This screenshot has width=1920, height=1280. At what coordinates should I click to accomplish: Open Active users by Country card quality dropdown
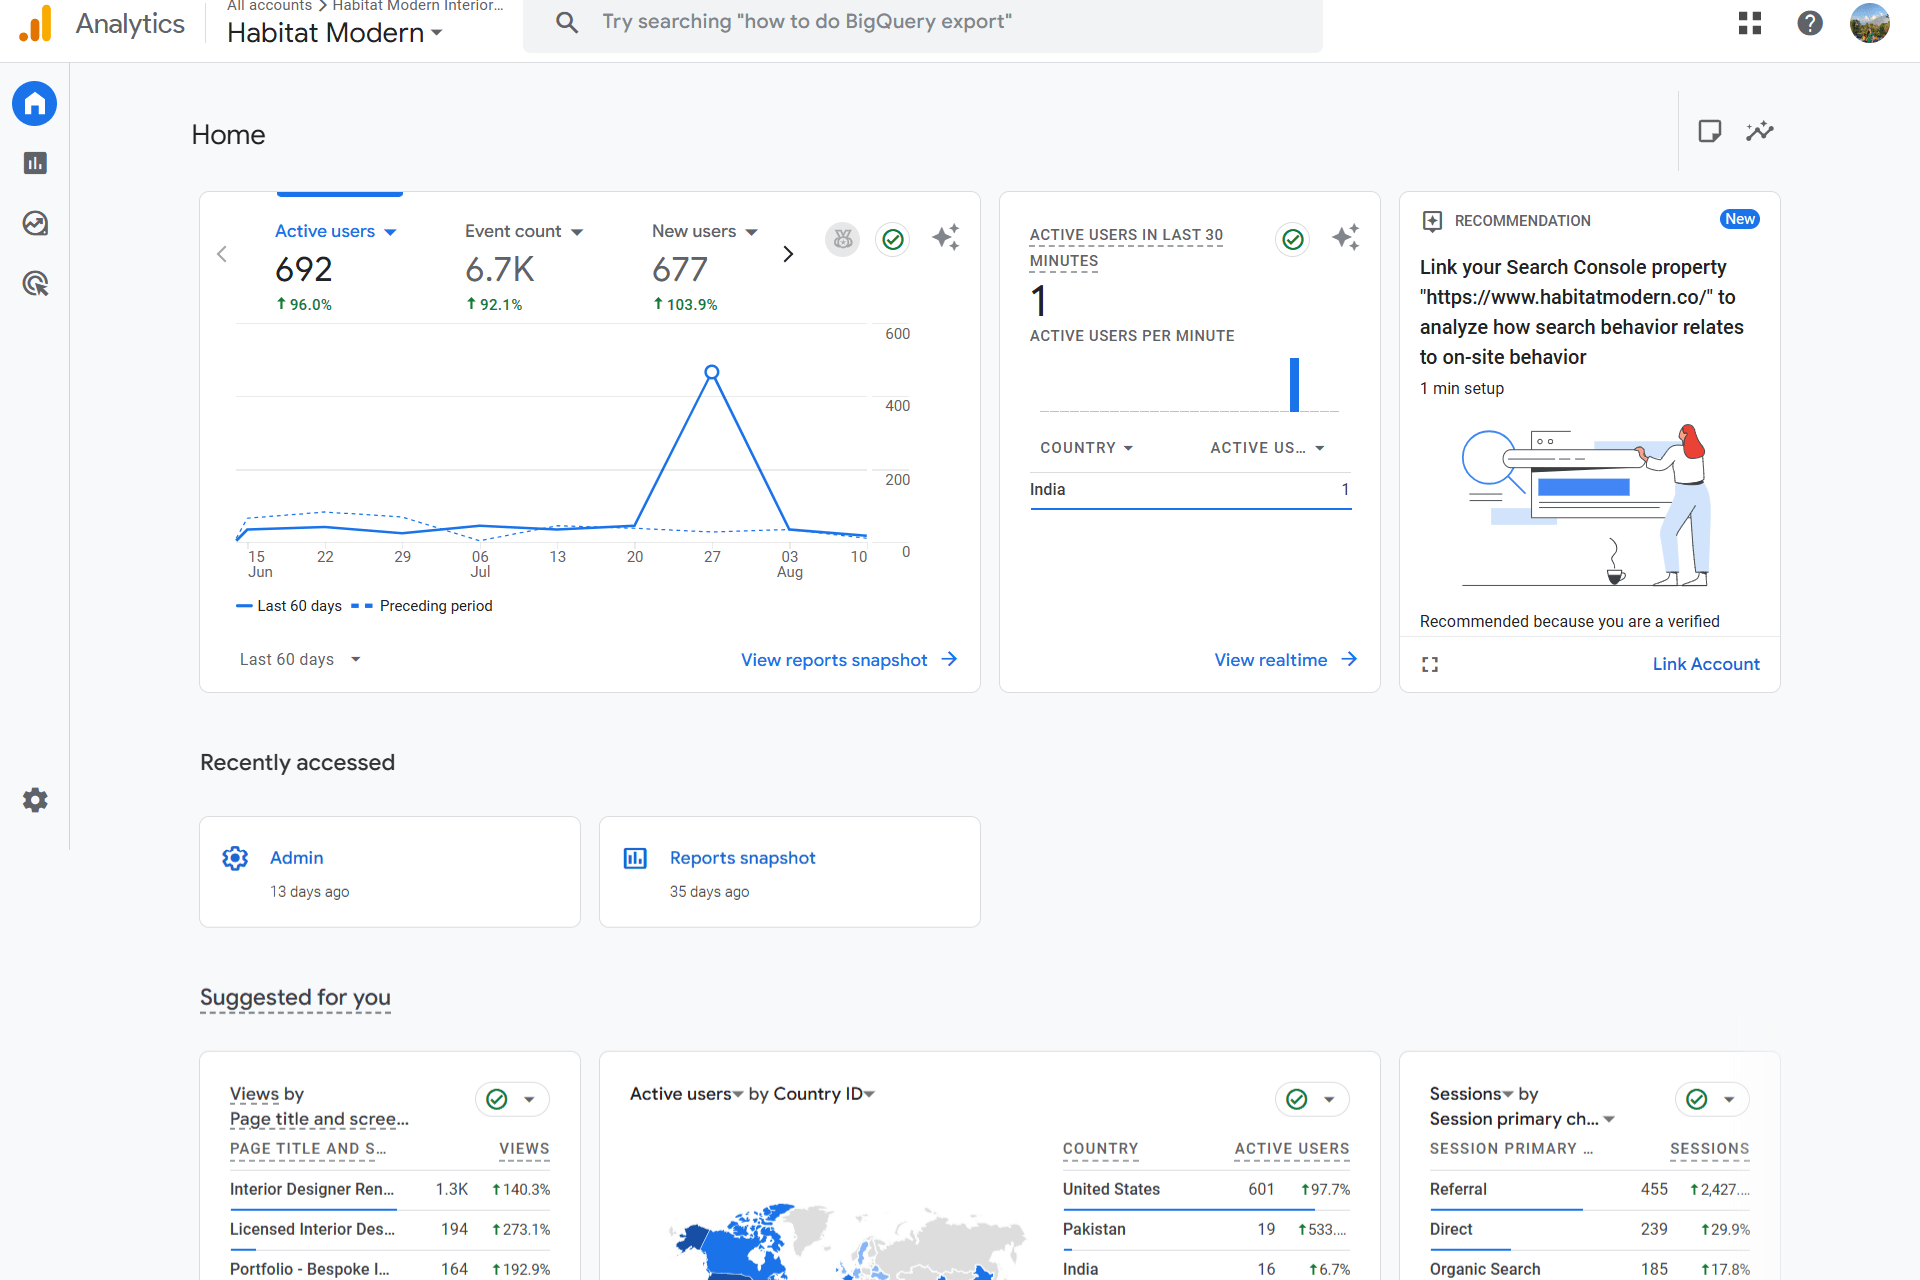(1312, 1099)
